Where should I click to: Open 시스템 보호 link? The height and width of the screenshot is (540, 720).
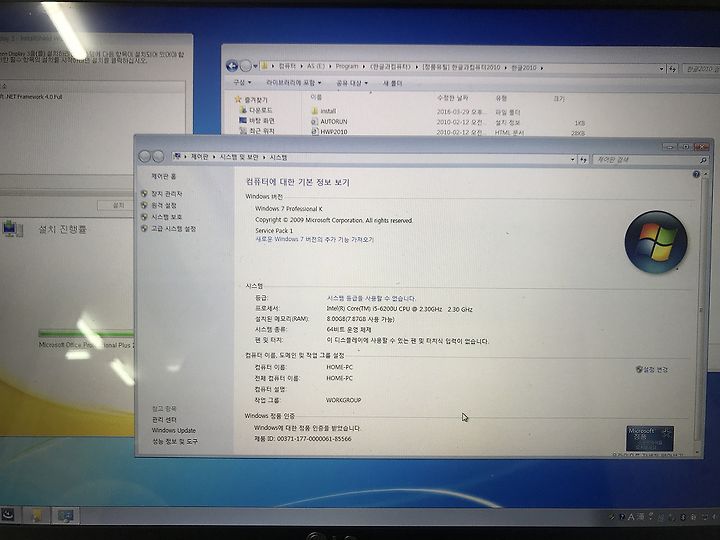(x=167, y=217)
